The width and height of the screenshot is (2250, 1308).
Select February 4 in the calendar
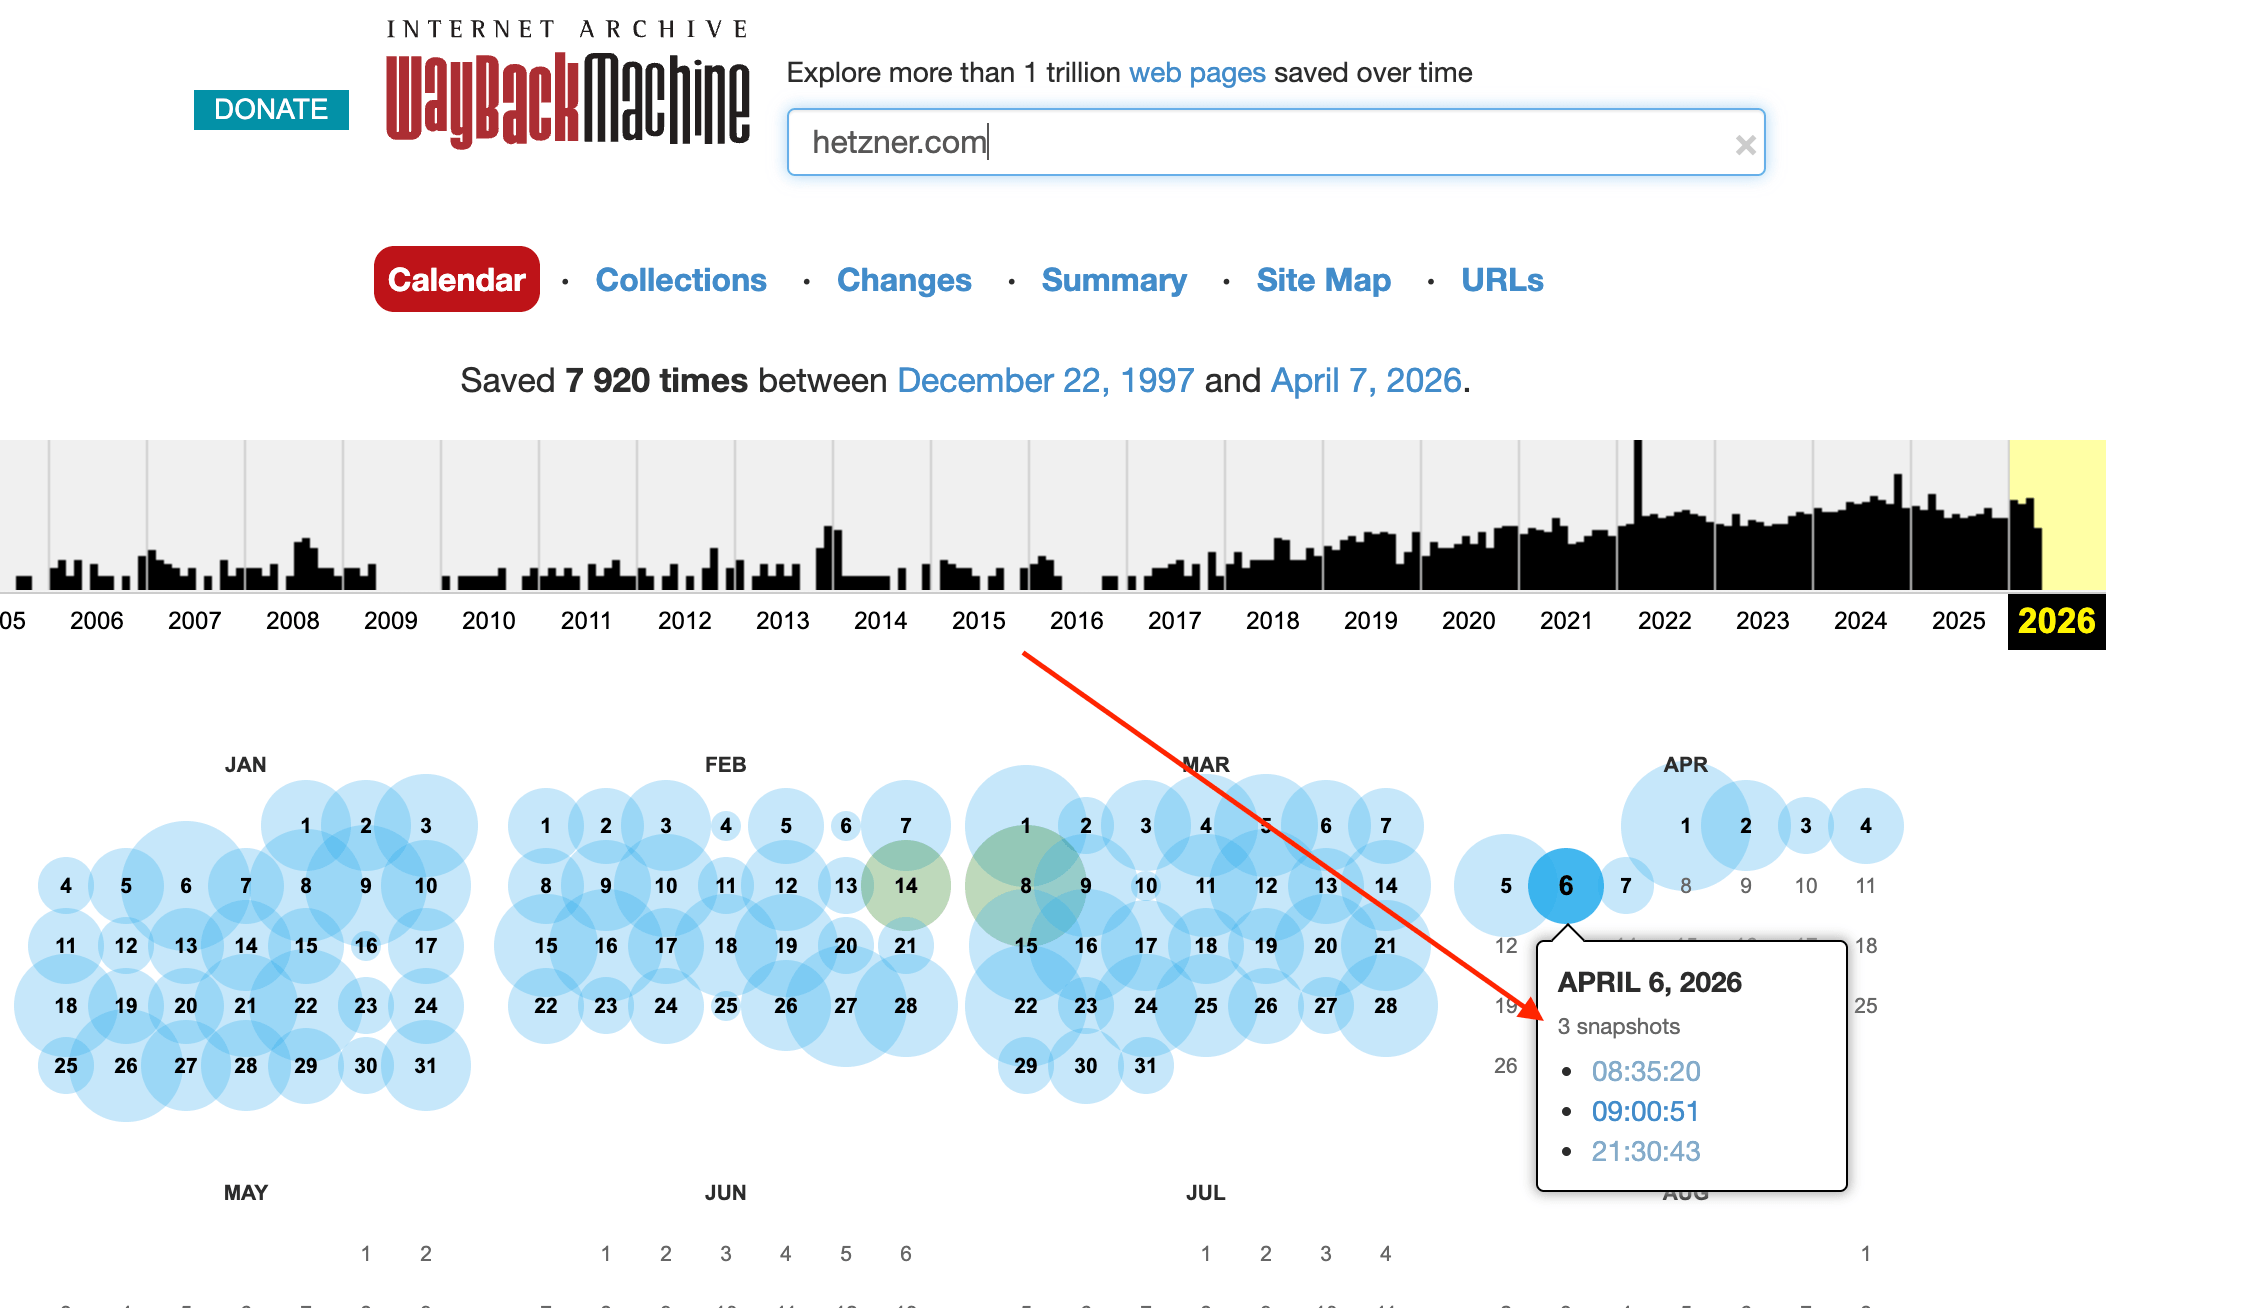coord(726,825)
